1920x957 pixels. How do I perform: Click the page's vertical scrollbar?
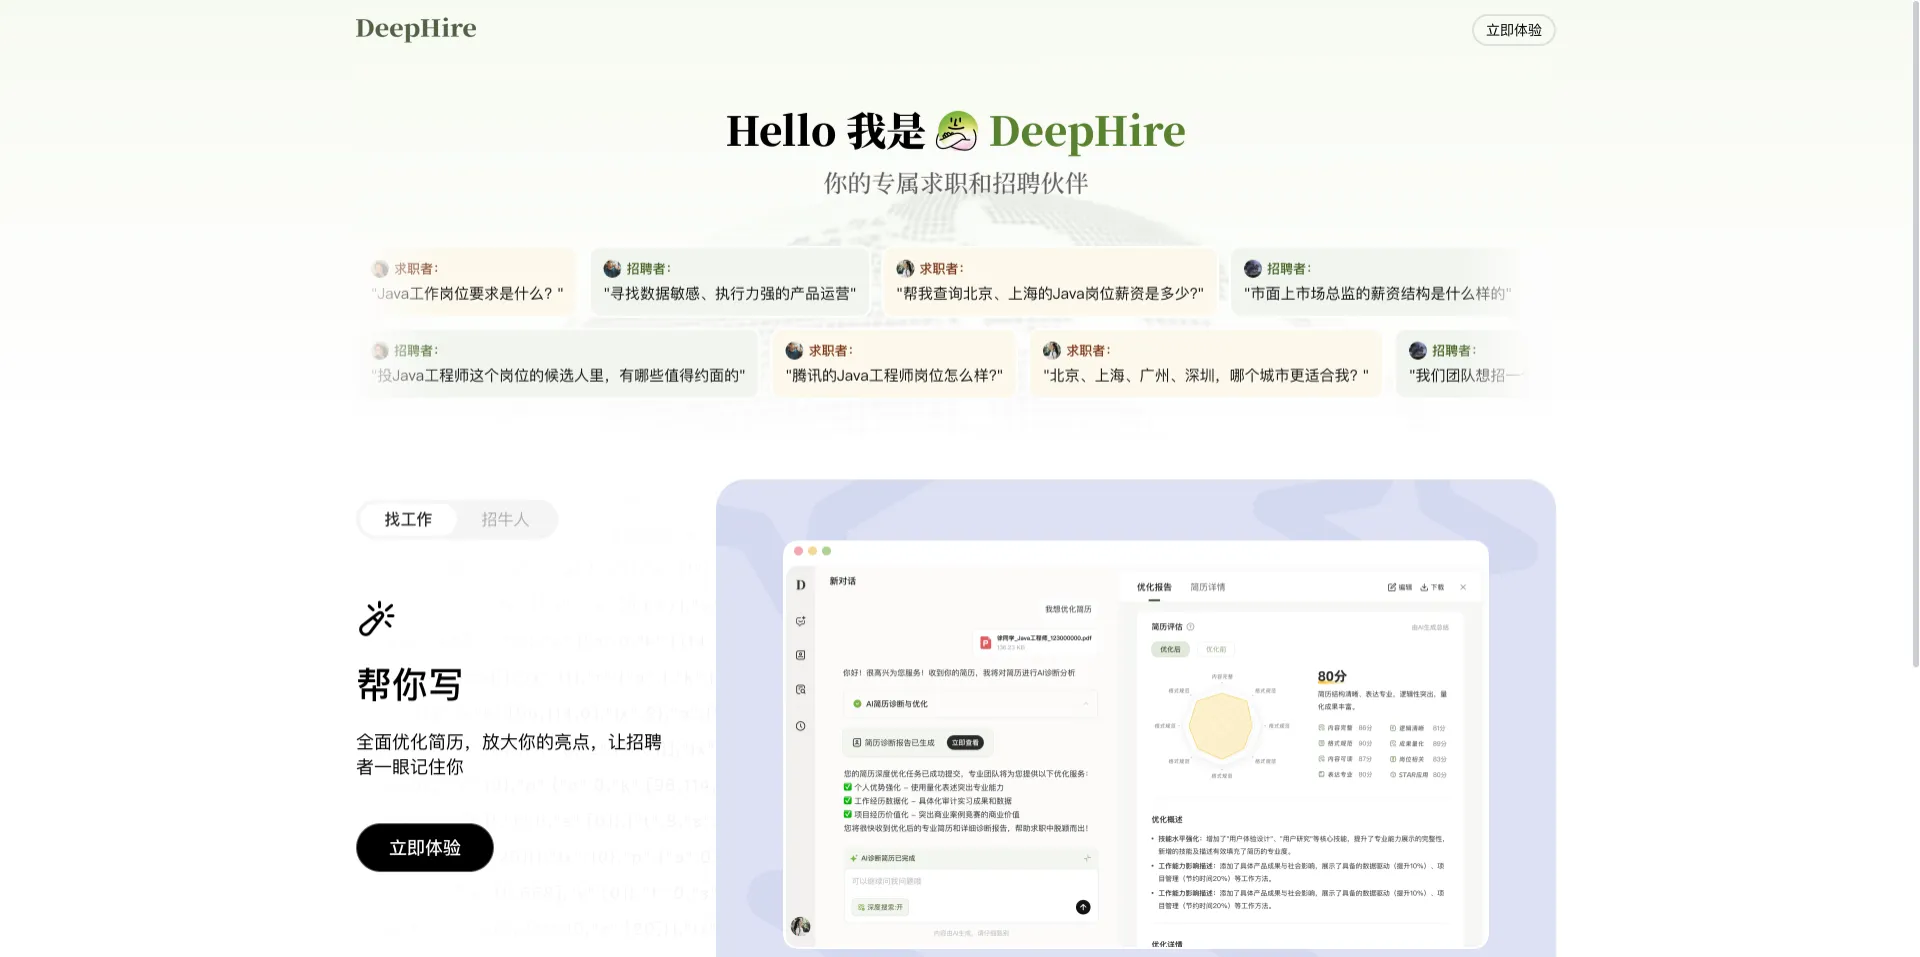click(x=1915, y=330)
